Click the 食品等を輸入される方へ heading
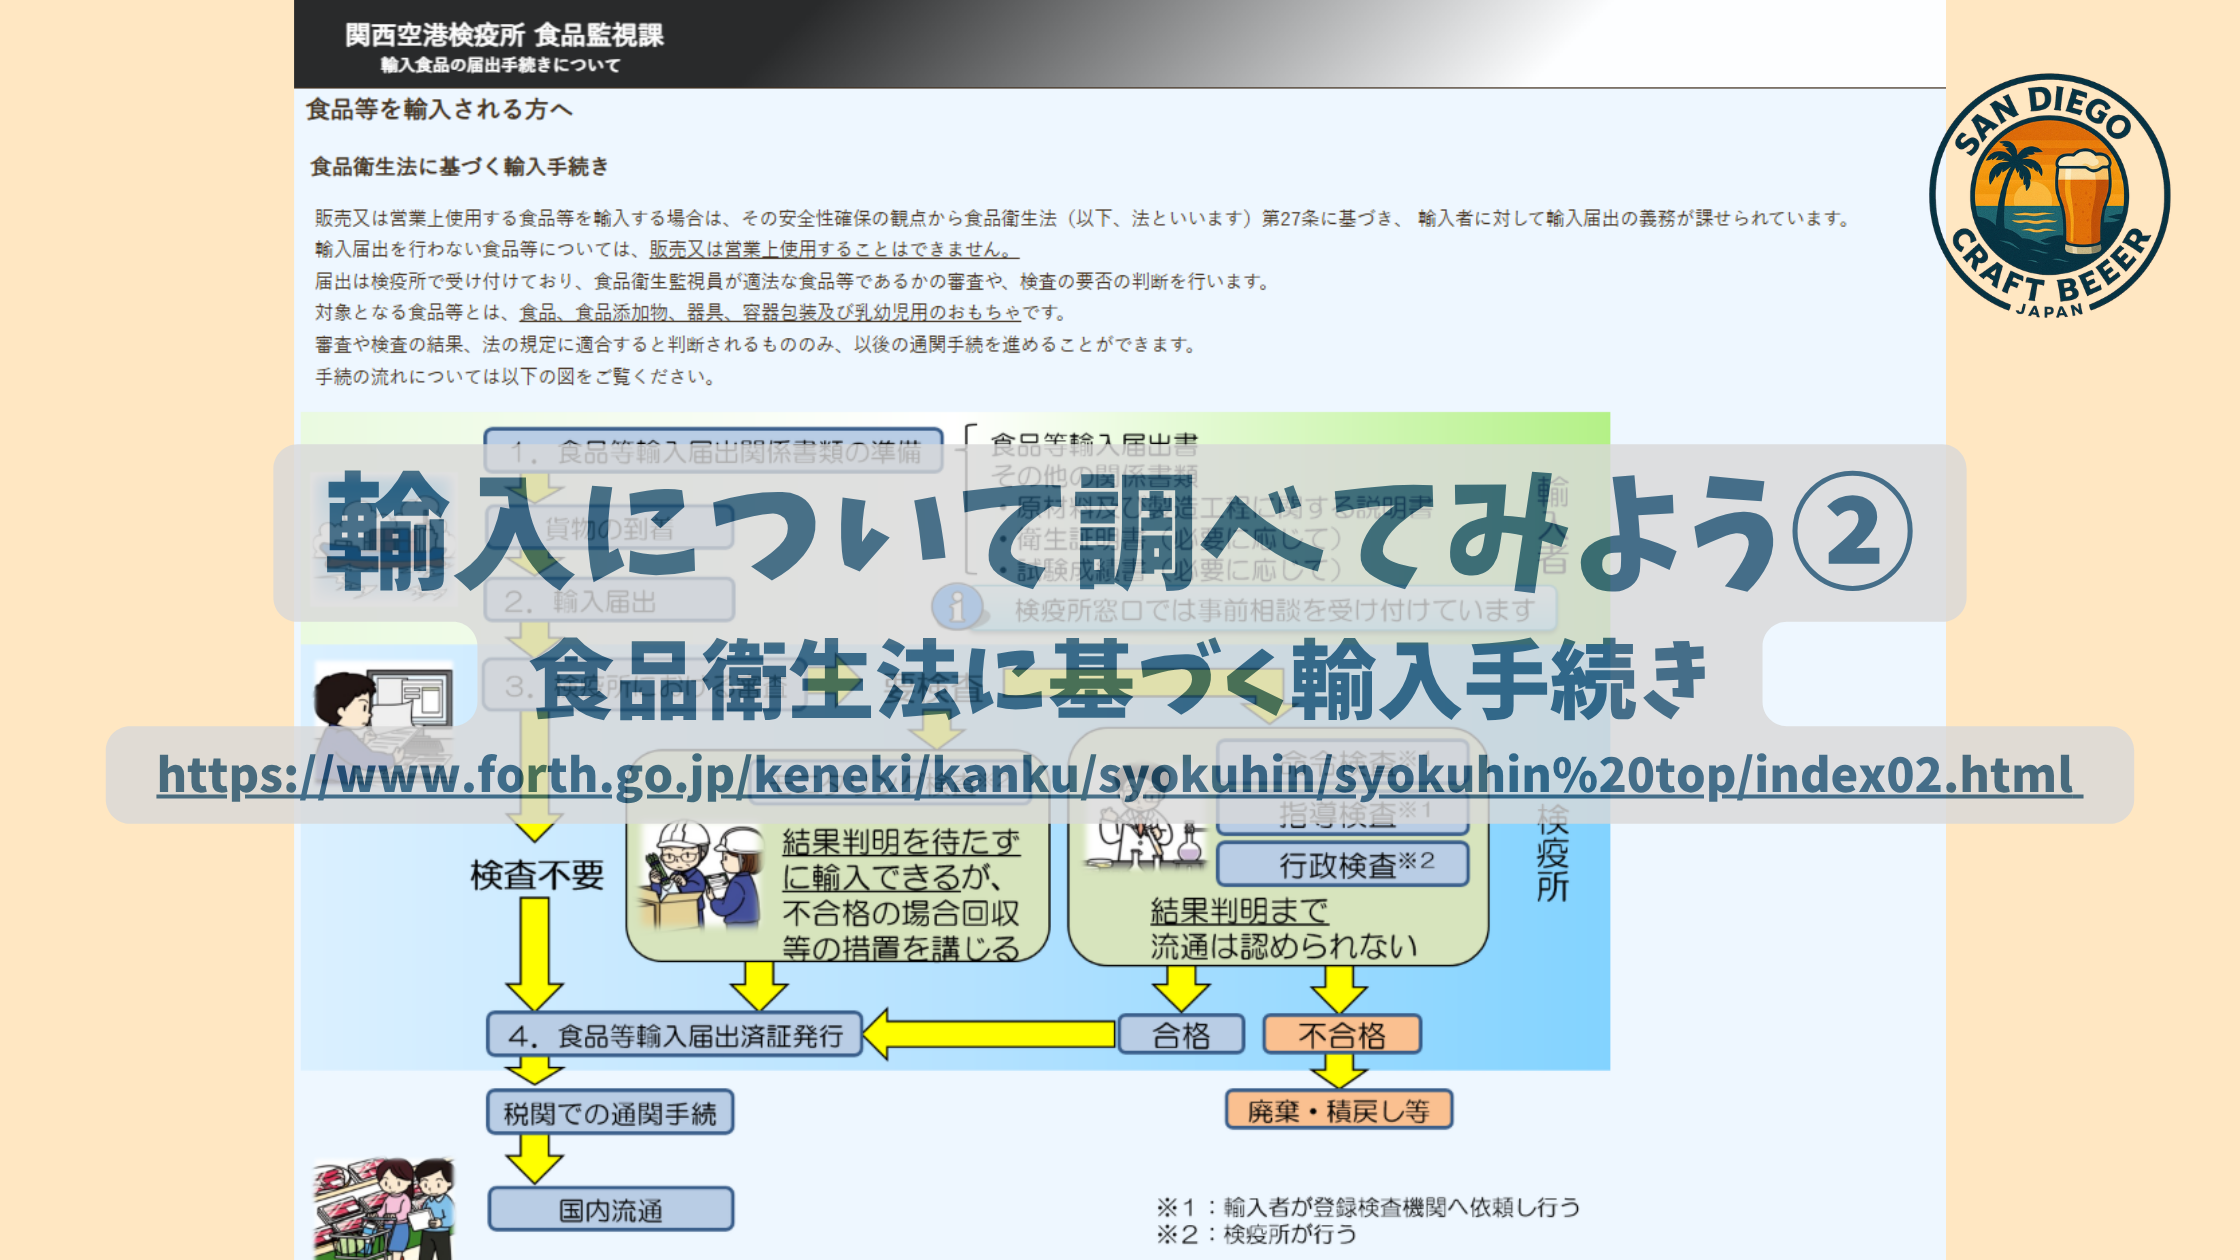Viewport: 2240px width, 1260px height. pyautogui.click(x=439, y=109)
